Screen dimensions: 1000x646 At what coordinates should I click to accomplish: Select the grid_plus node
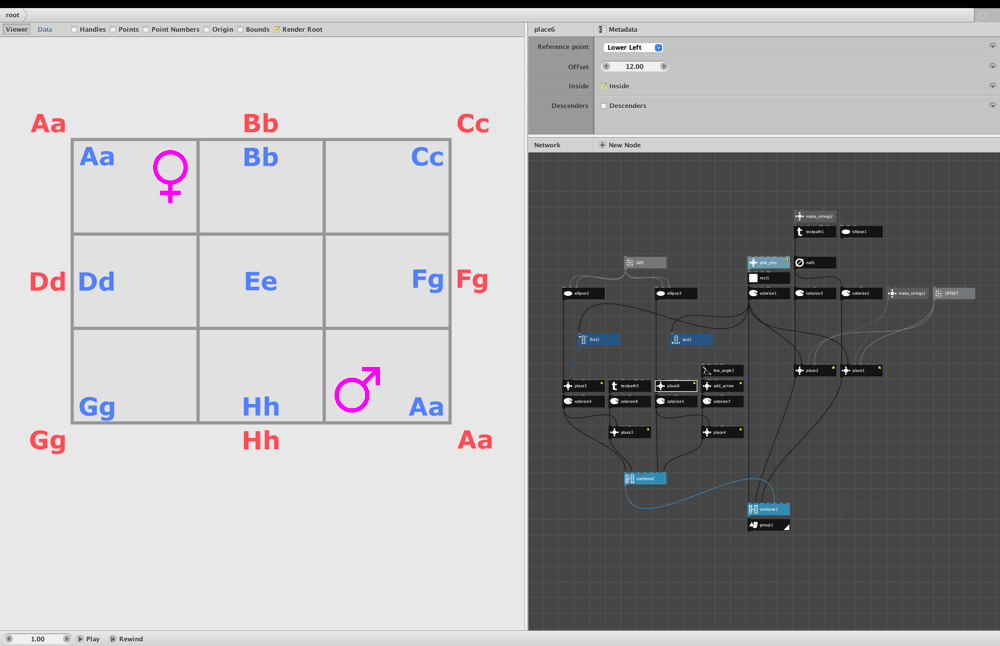click(768, 262)
